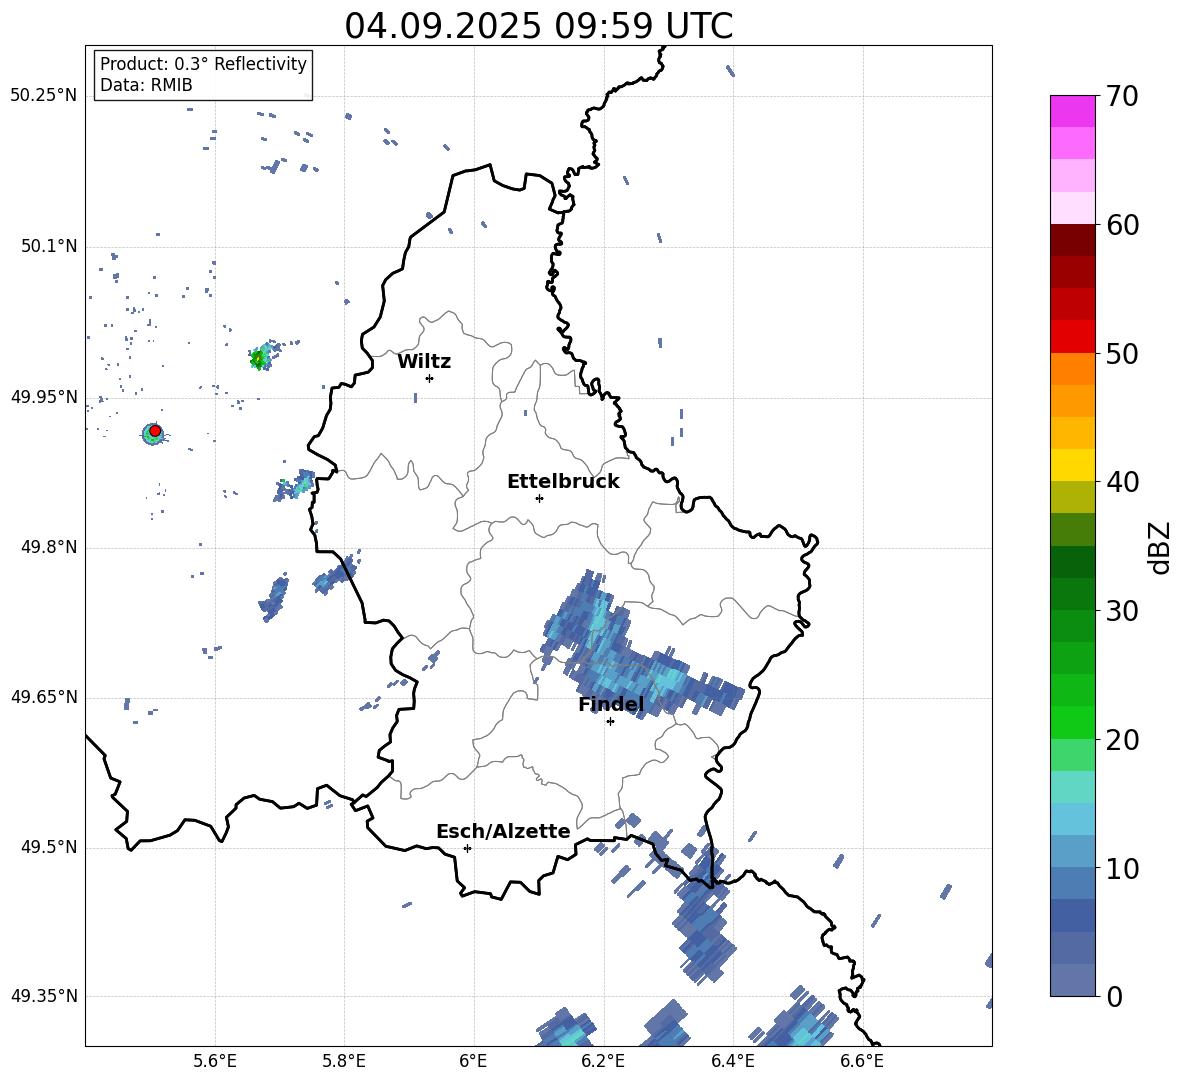1184x1081 pixels.
Task: Click the 40 label on colorbar
Action: [x=1122, y=482]
